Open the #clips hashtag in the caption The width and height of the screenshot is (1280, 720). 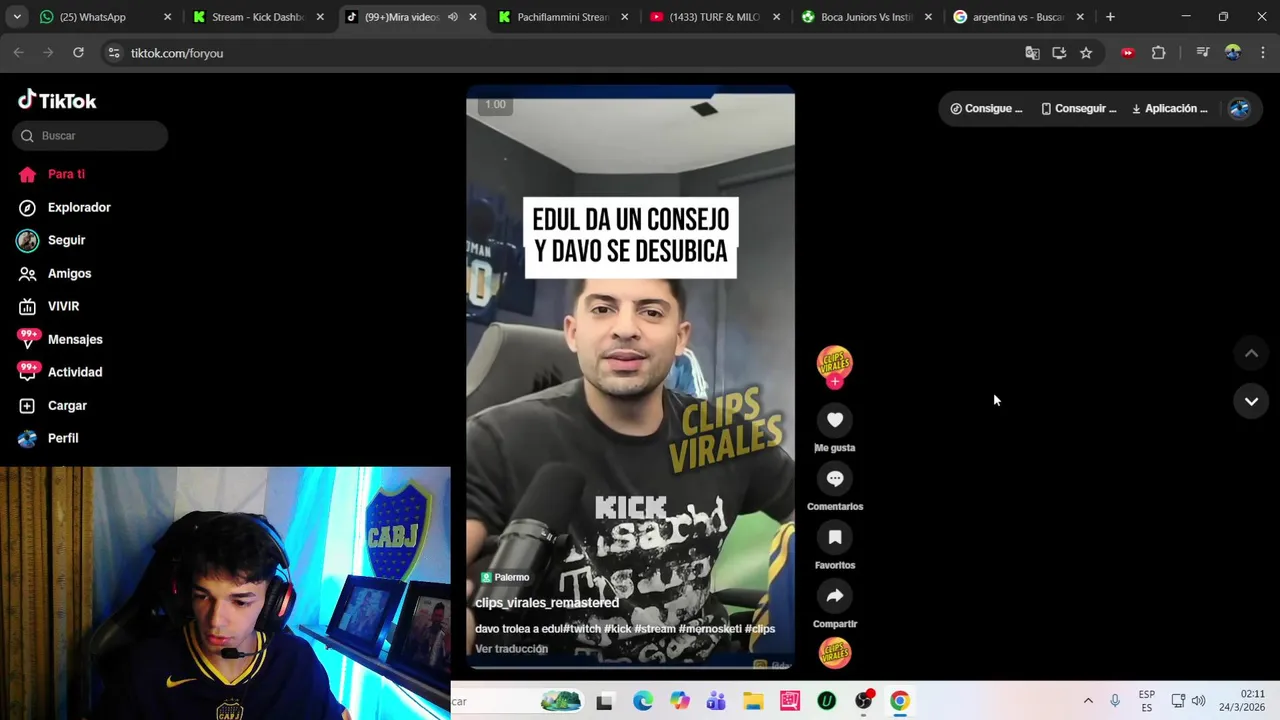[760, 629]
